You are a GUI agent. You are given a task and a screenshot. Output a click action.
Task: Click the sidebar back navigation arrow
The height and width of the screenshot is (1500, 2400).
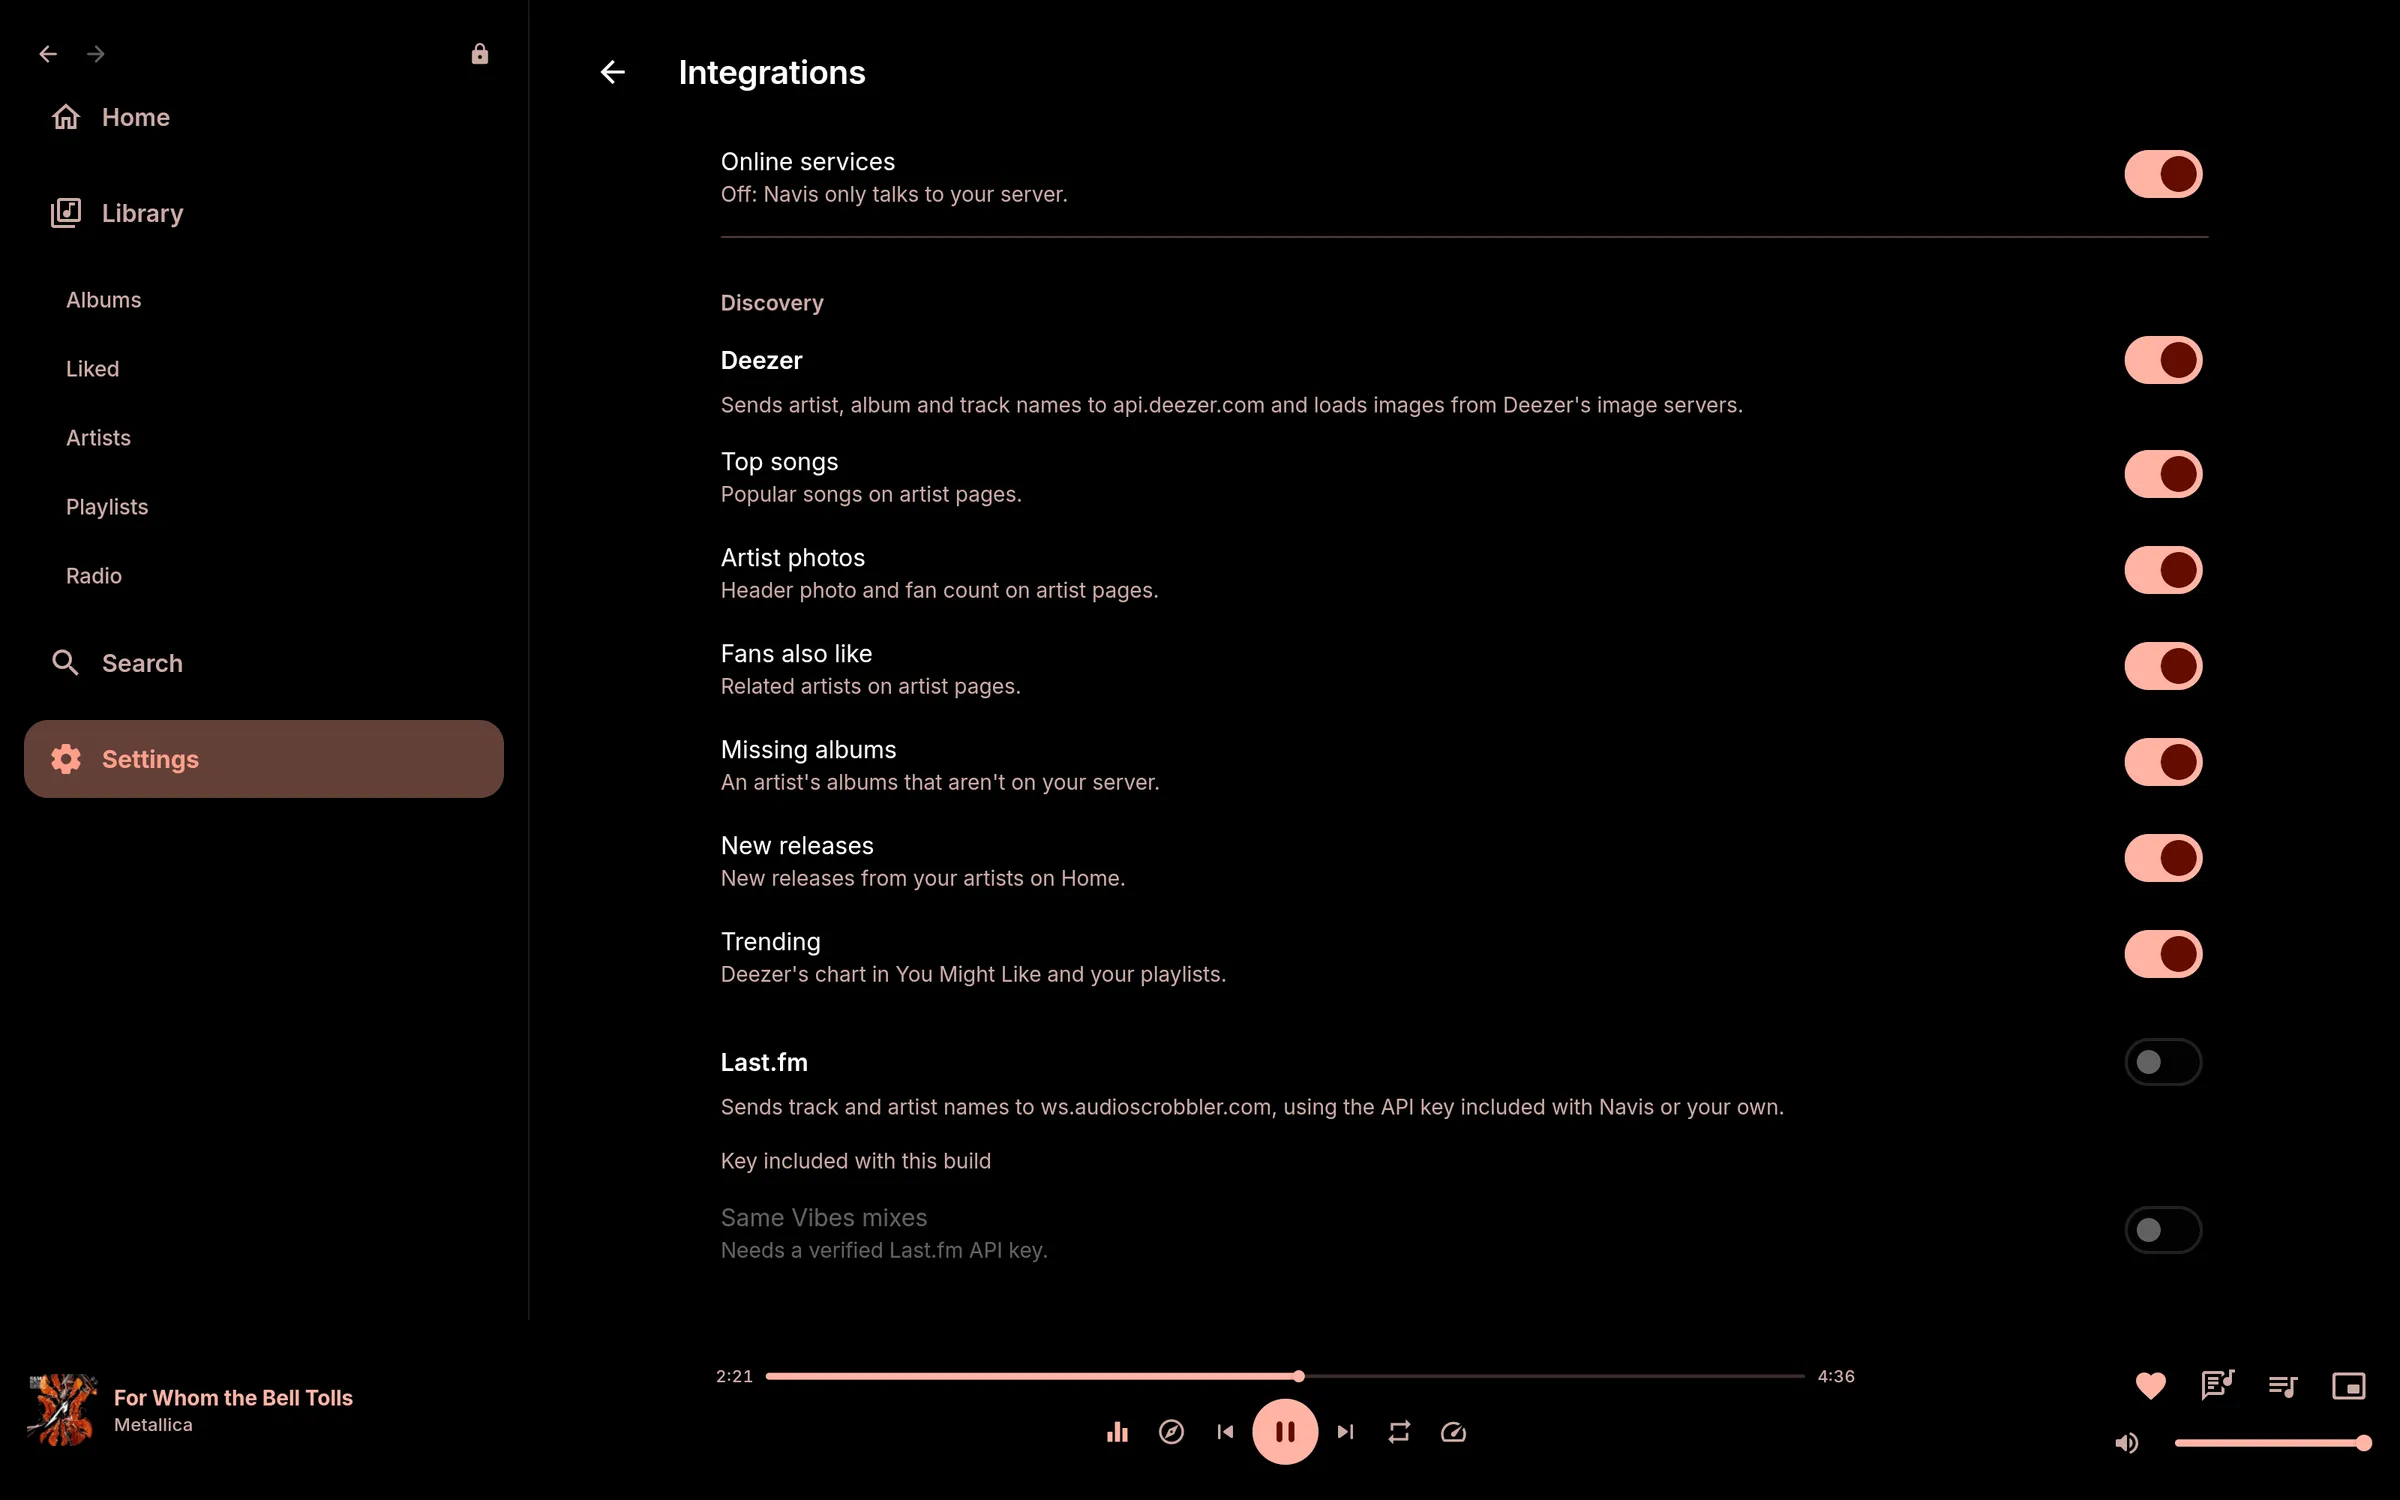pos(48,54)
